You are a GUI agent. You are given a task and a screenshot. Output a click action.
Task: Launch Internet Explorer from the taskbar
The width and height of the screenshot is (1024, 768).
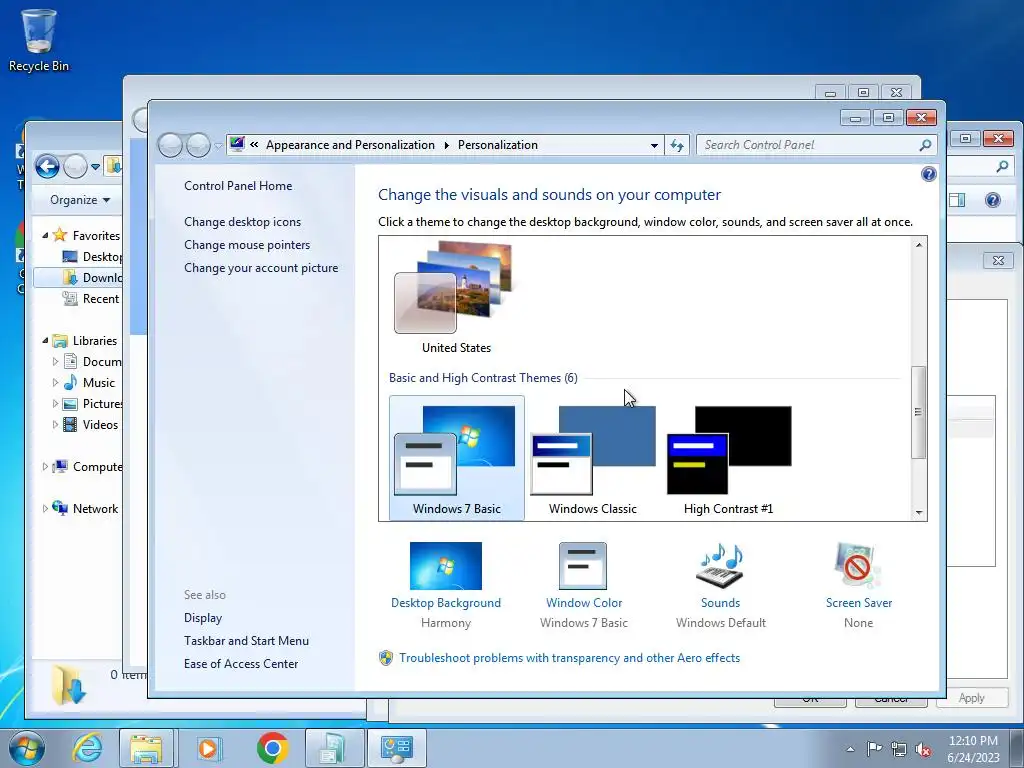pyautogui.click(x=88, y=748)
